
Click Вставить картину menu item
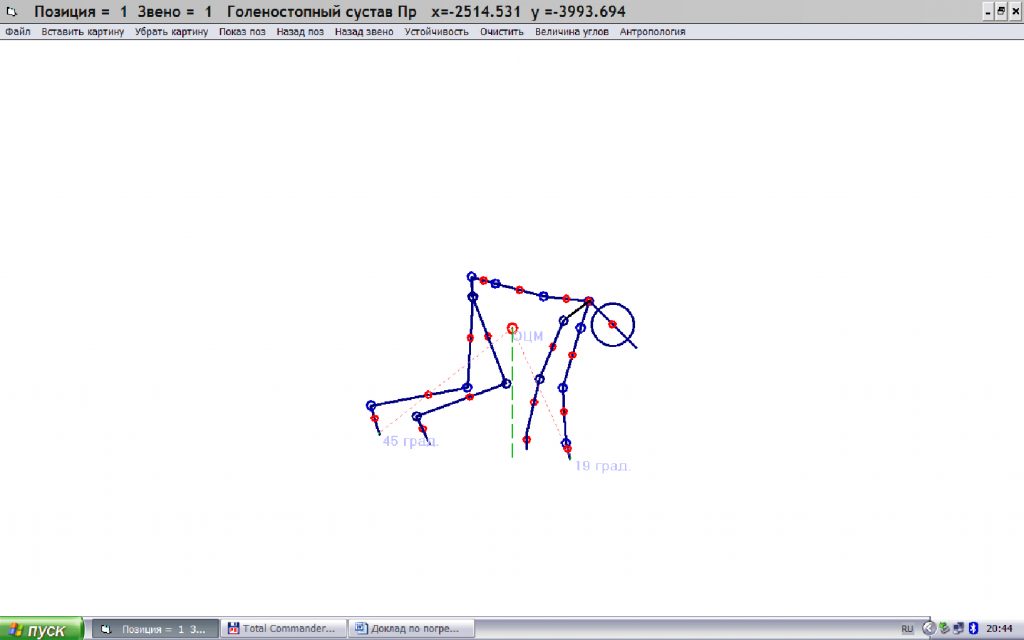point(83,32)
